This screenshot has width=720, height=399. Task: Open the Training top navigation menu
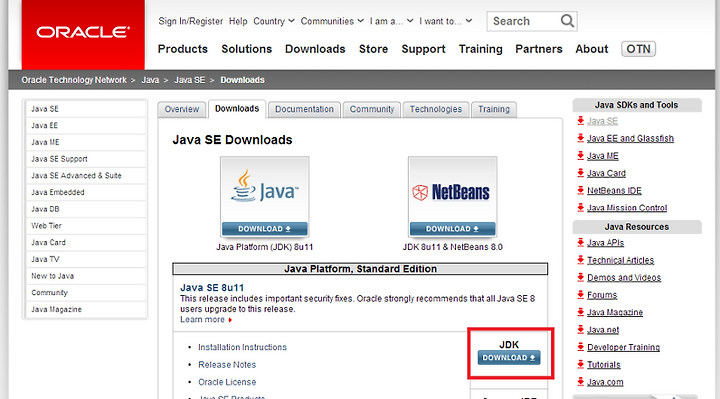(x=481, y=49)
